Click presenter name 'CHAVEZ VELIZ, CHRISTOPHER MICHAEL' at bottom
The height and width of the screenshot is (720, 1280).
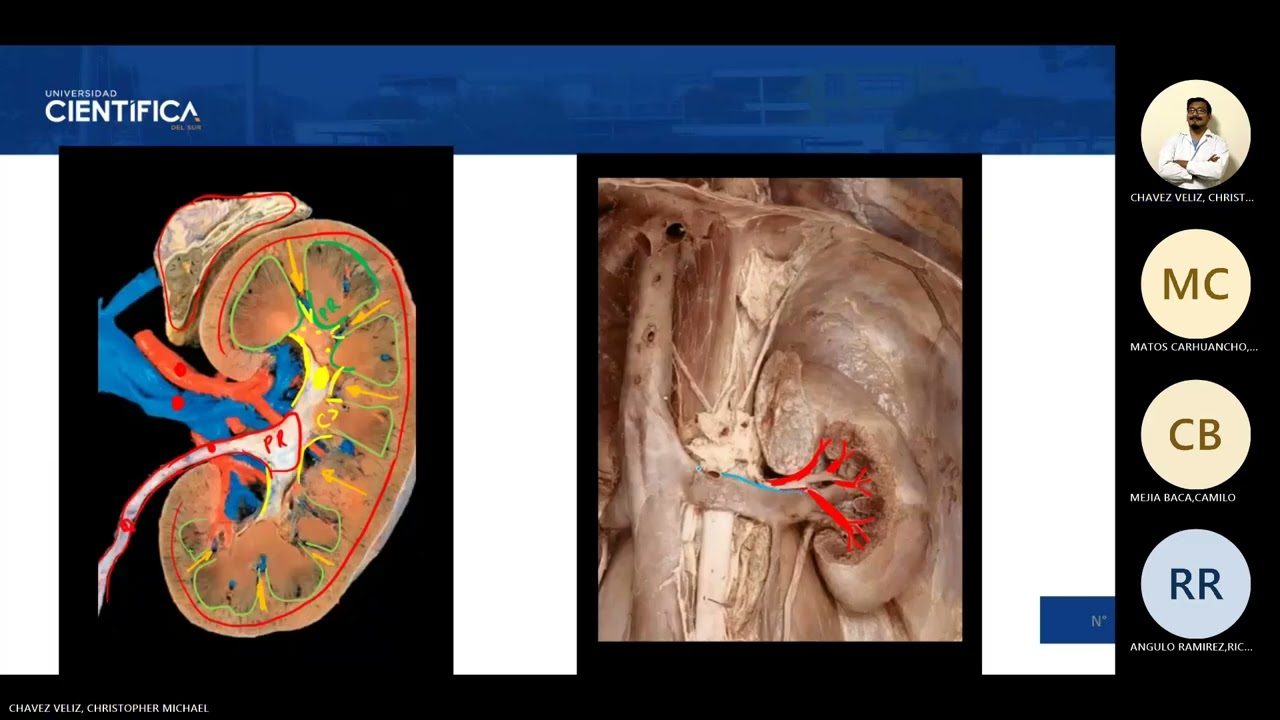[x=109, y=708]
